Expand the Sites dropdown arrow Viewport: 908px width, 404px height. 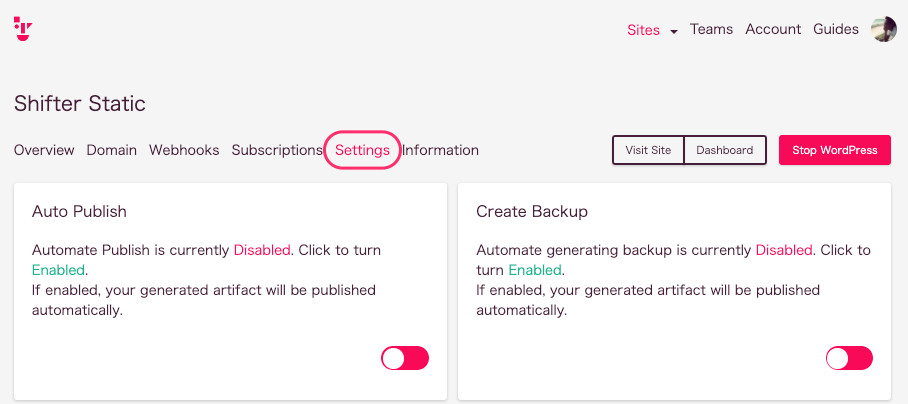[674, 32]
